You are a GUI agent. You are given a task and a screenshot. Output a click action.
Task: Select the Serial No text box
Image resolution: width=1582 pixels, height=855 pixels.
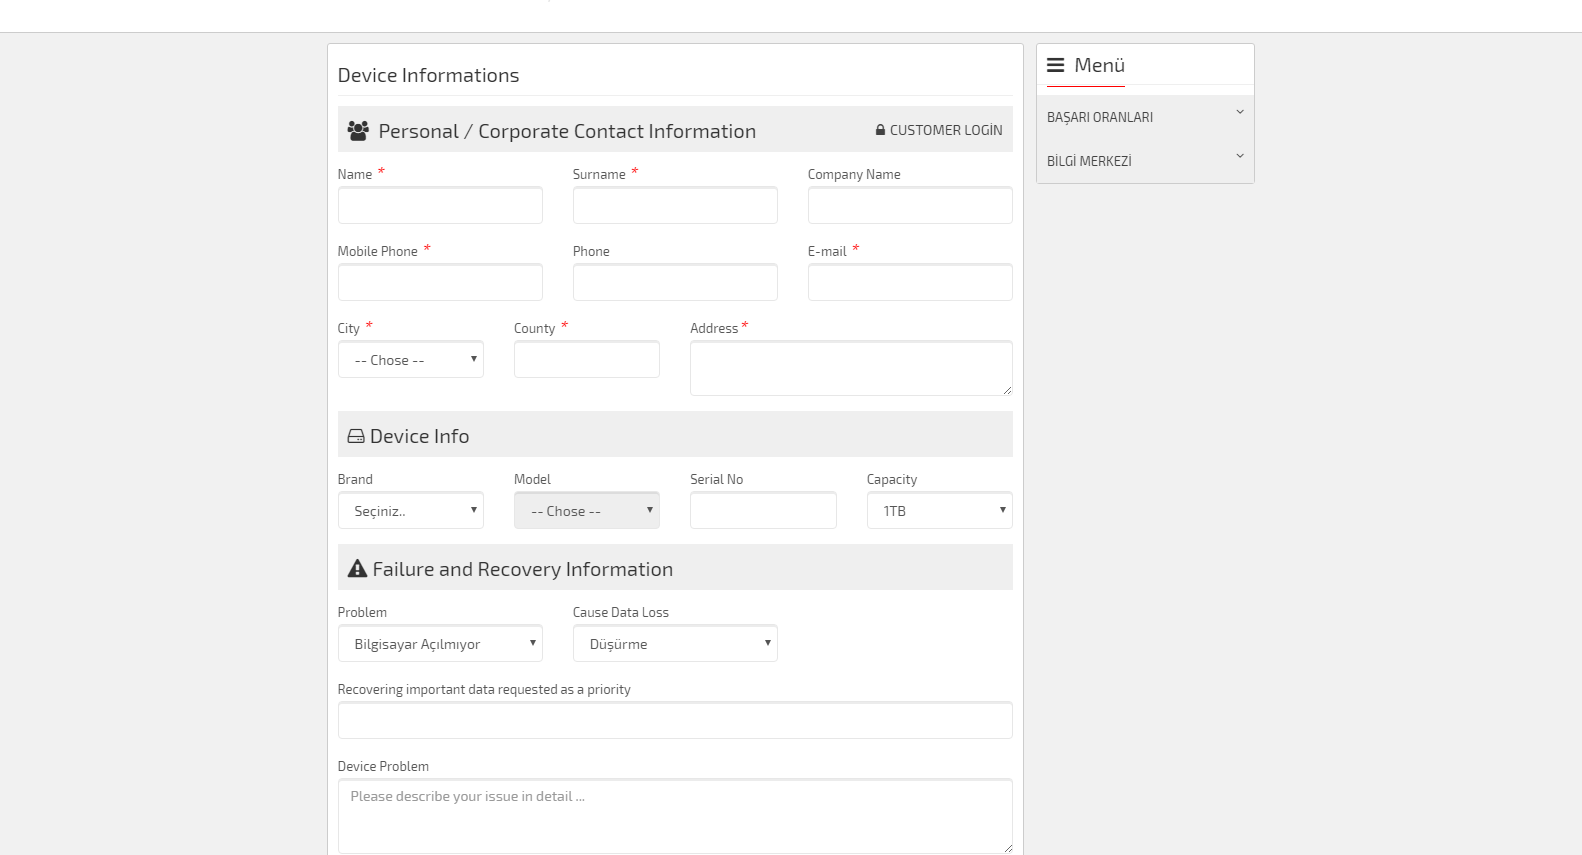coord(763,511)
